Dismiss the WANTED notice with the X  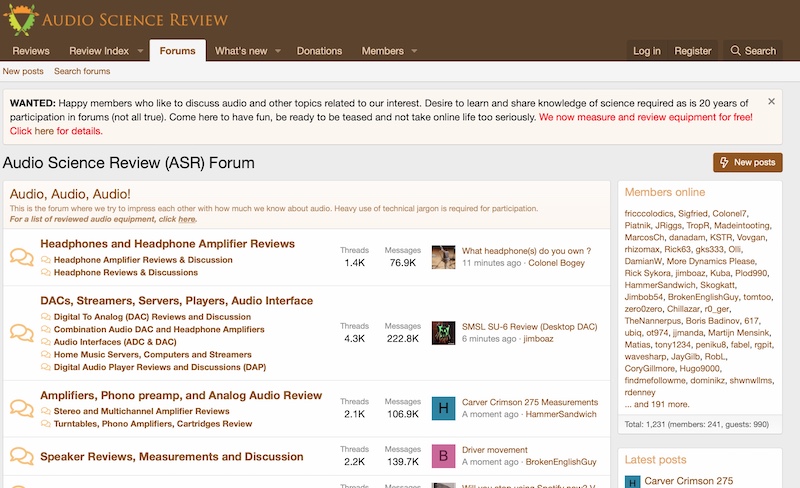(x=771, y=102)
